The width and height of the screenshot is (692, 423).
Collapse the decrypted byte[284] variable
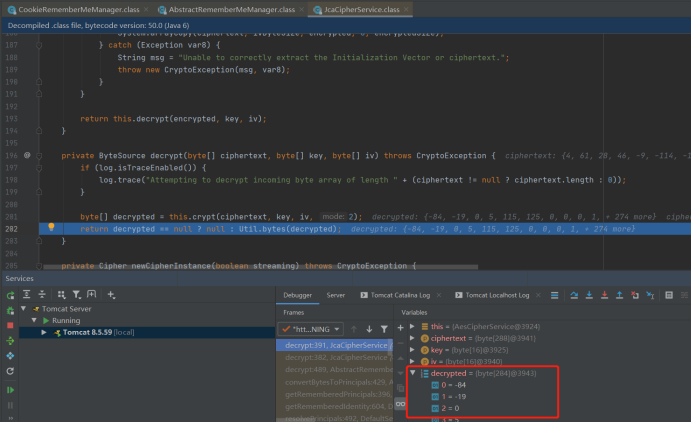[x=413, y=373]
